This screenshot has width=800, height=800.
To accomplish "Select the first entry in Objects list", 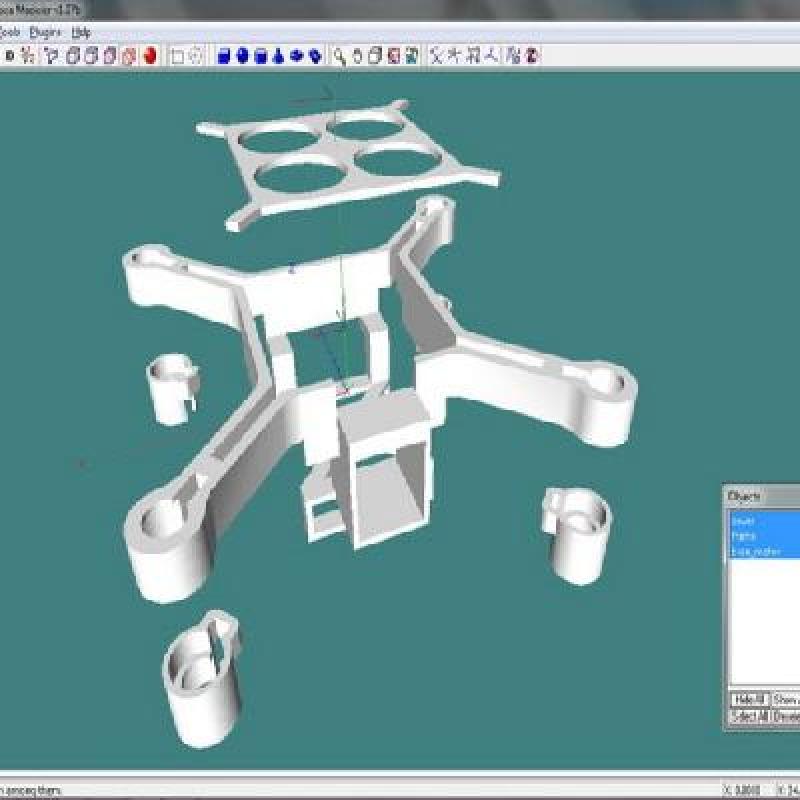I will (x=743, y=521).
